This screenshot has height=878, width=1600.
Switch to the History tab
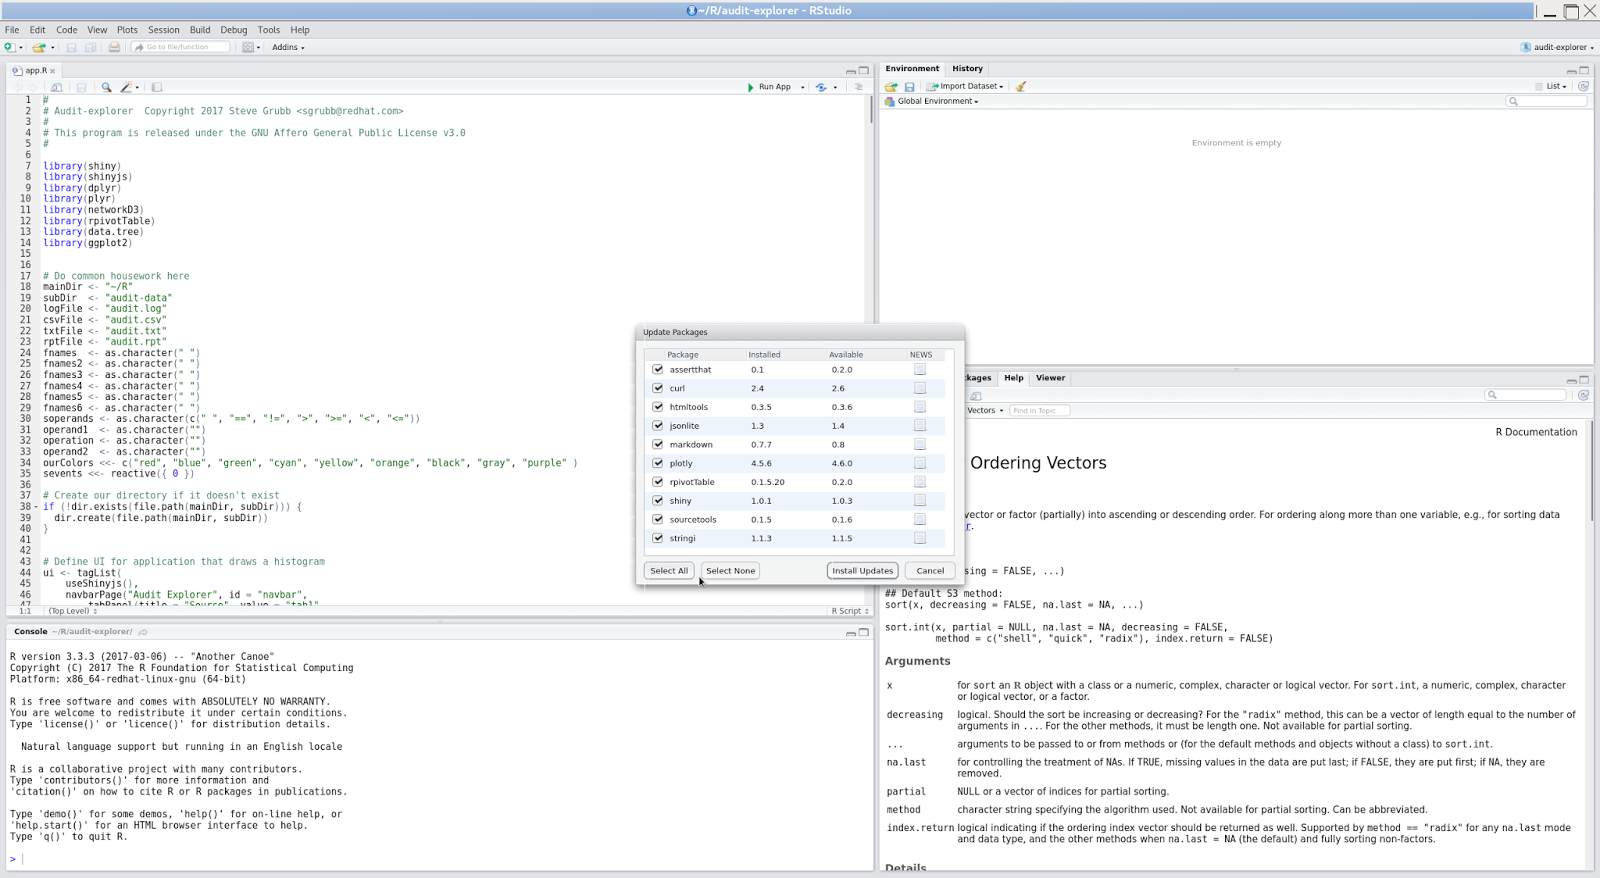[x=967, y=69]
